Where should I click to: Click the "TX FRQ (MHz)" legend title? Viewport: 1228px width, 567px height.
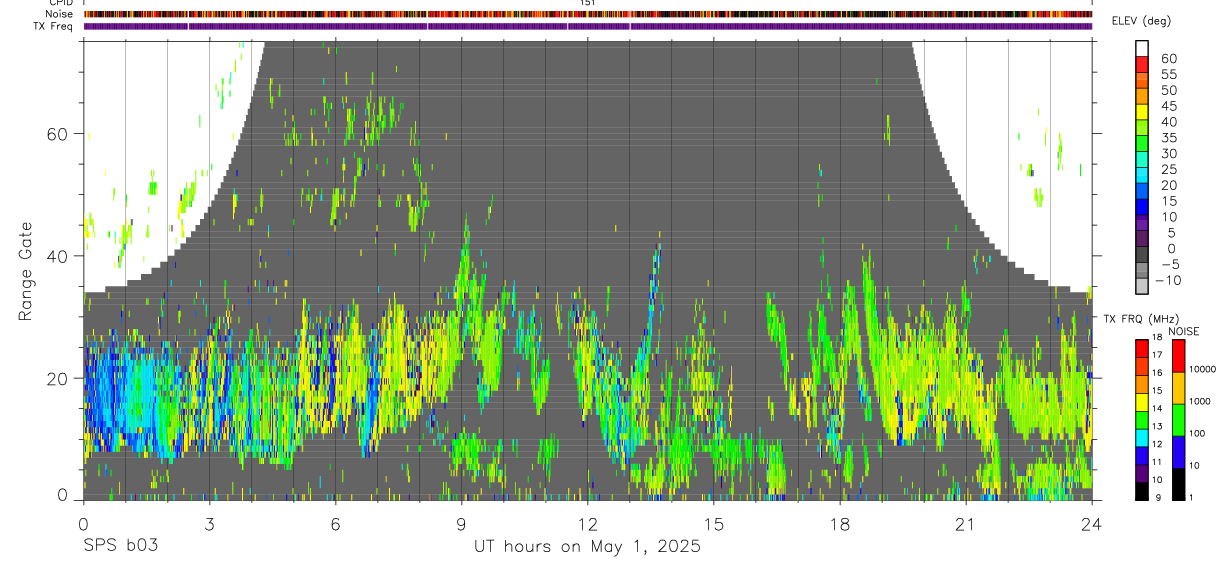pos(1139,319)
